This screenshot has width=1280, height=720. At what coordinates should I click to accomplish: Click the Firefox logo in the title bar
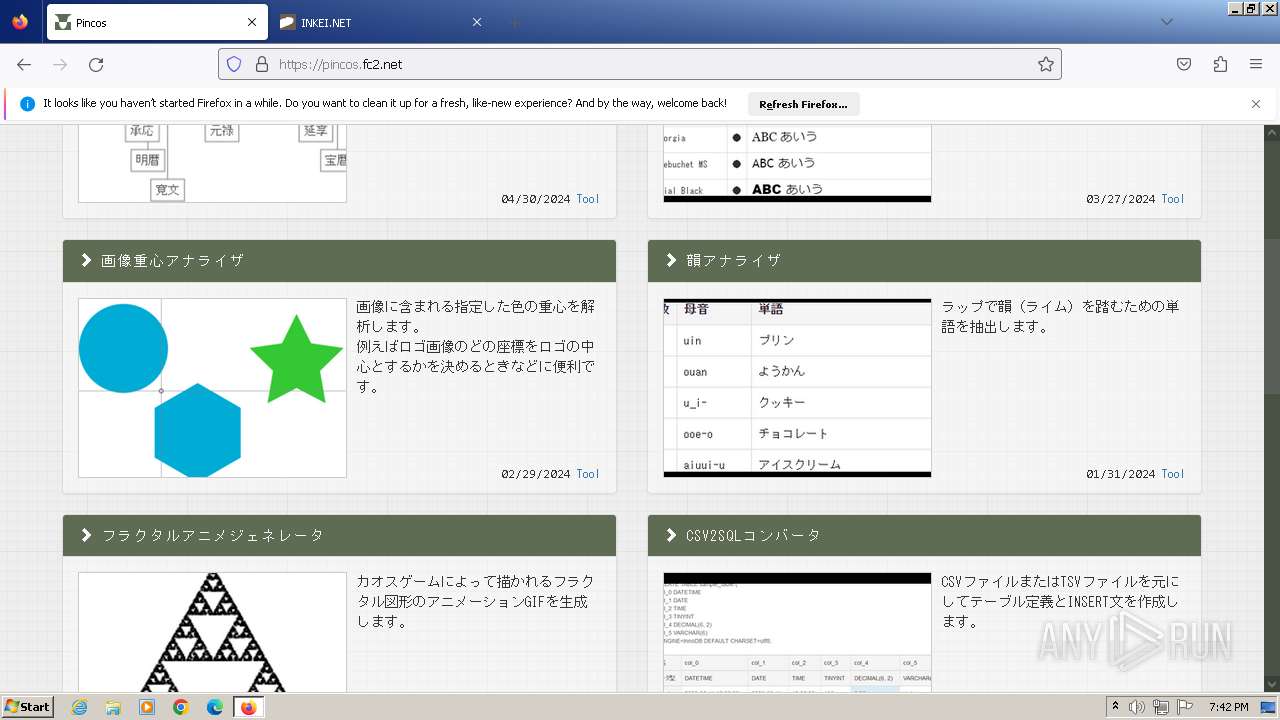20,21
